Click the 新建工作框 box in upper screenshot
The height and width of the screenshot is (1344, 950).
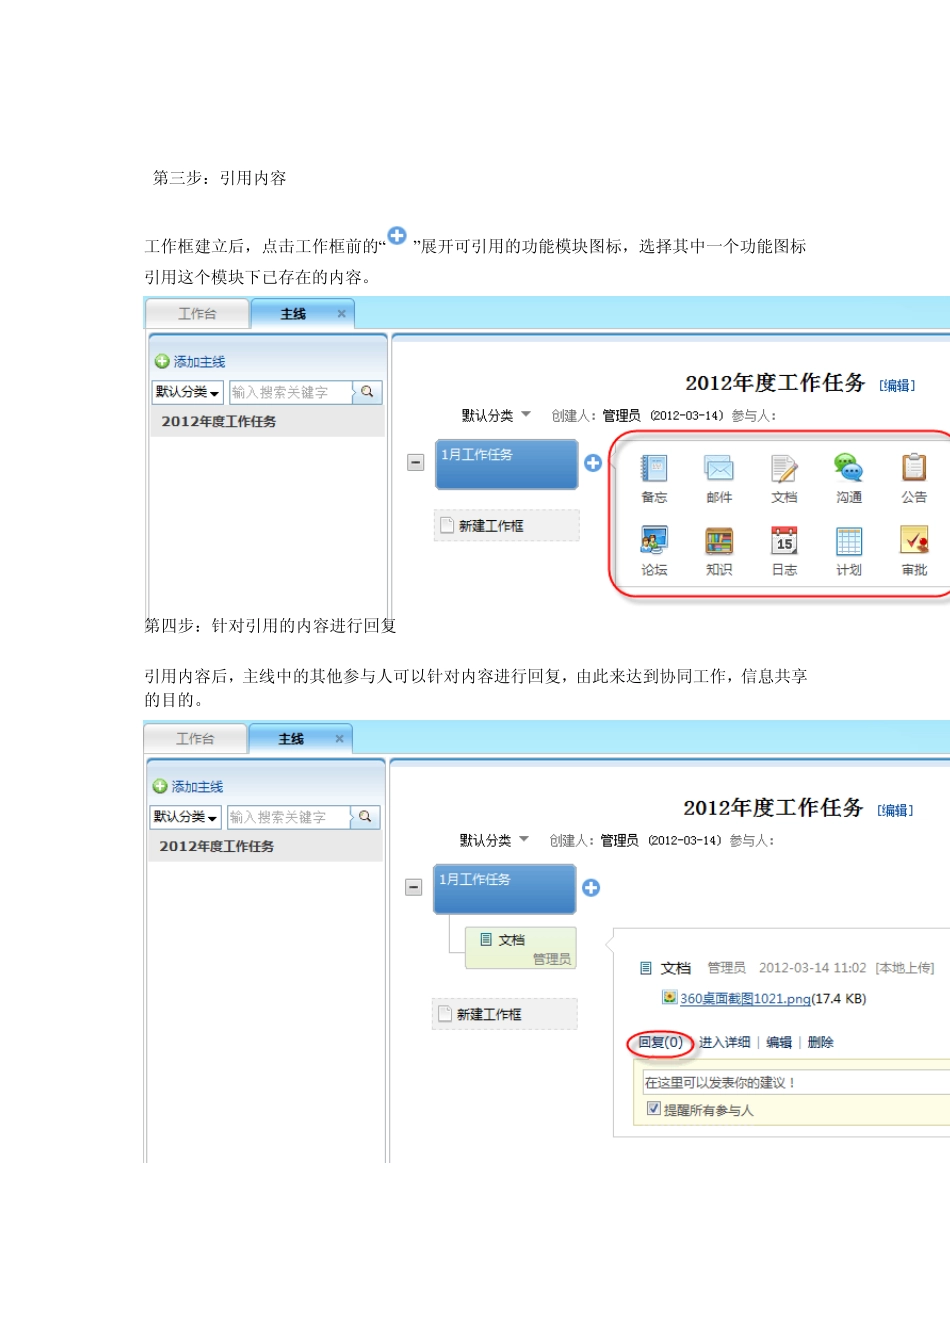tap(507, 525)
